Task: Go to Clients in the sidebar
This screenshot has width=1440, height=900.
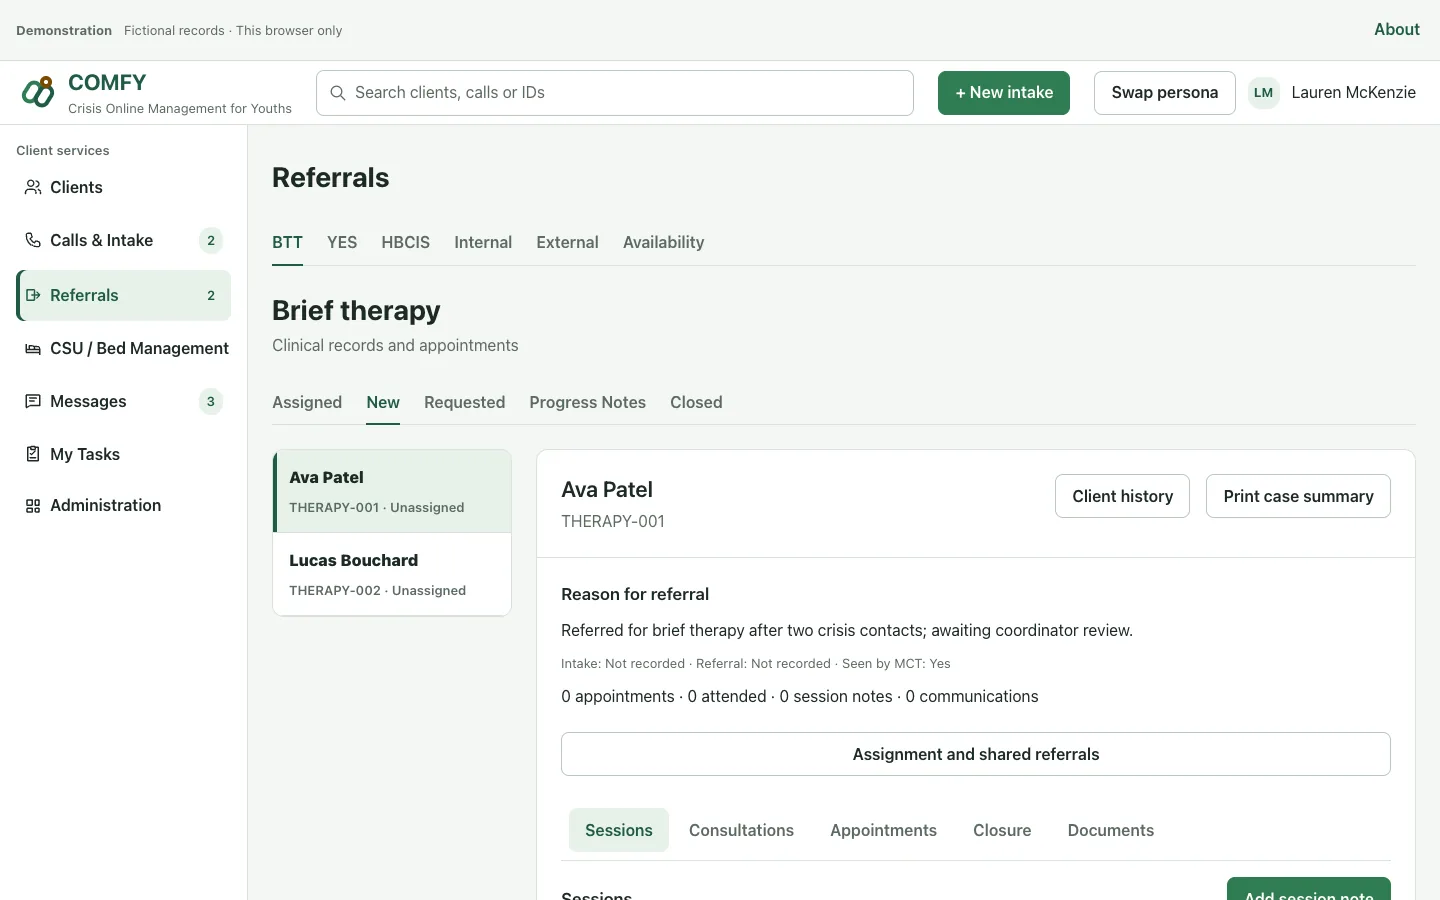Action: point(124,187)
